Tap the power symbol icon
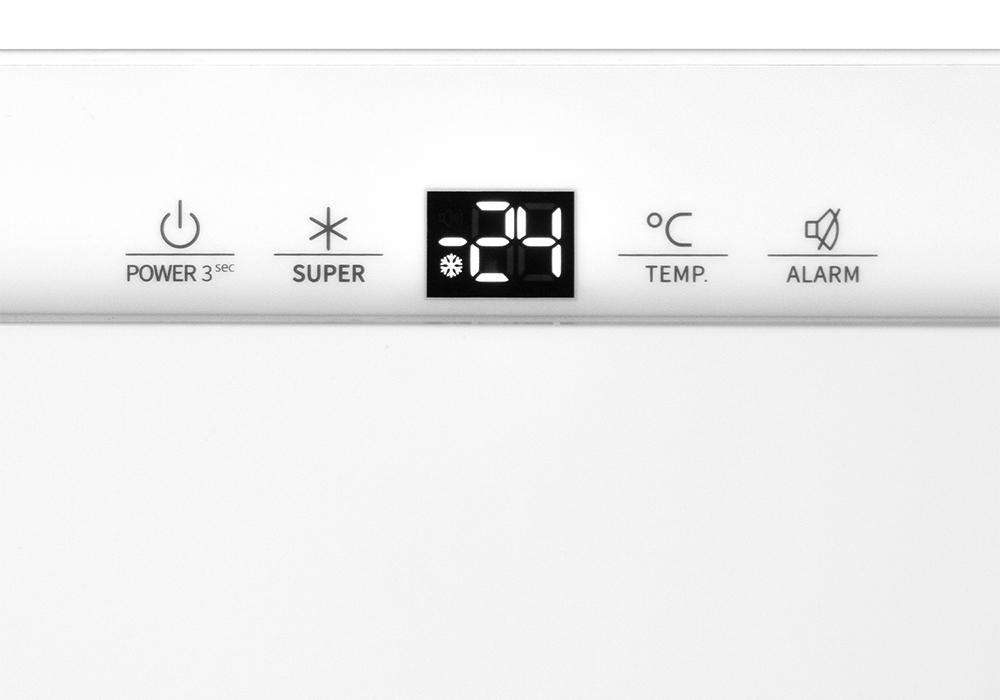Viewport: 1000px width, 700px height. [180, 224]
